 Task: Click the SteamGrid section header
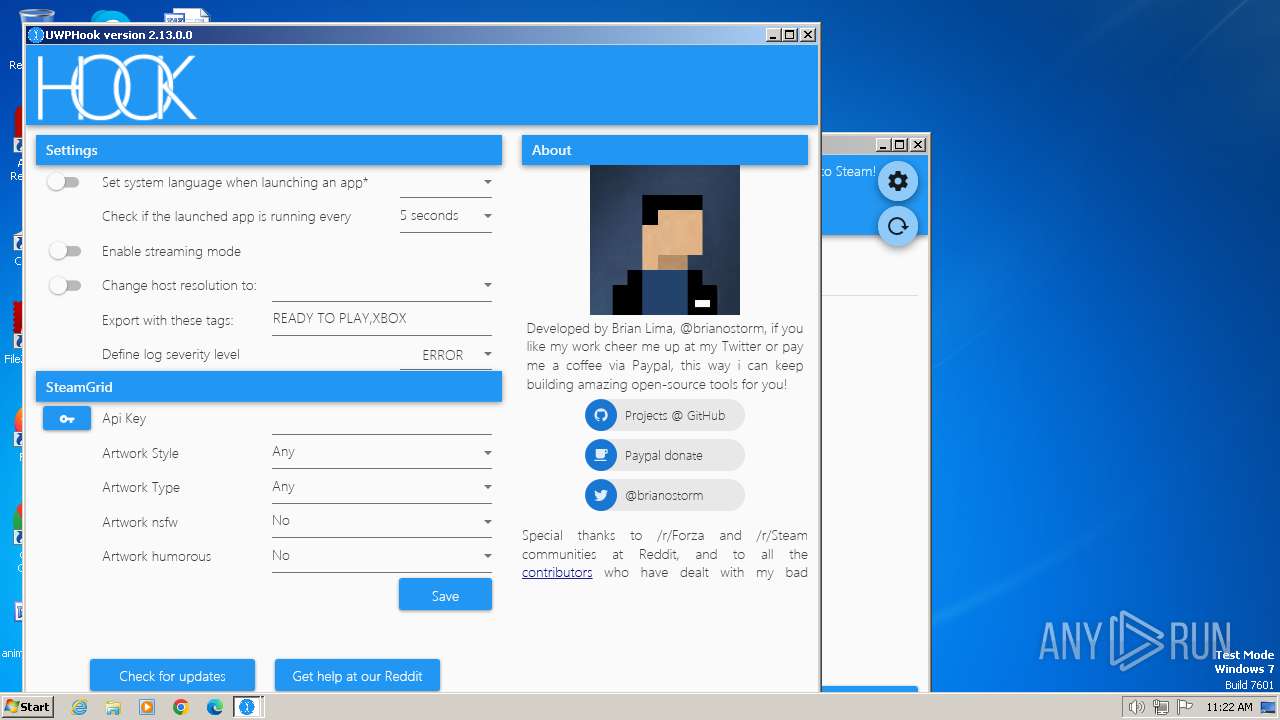[269, 387]
